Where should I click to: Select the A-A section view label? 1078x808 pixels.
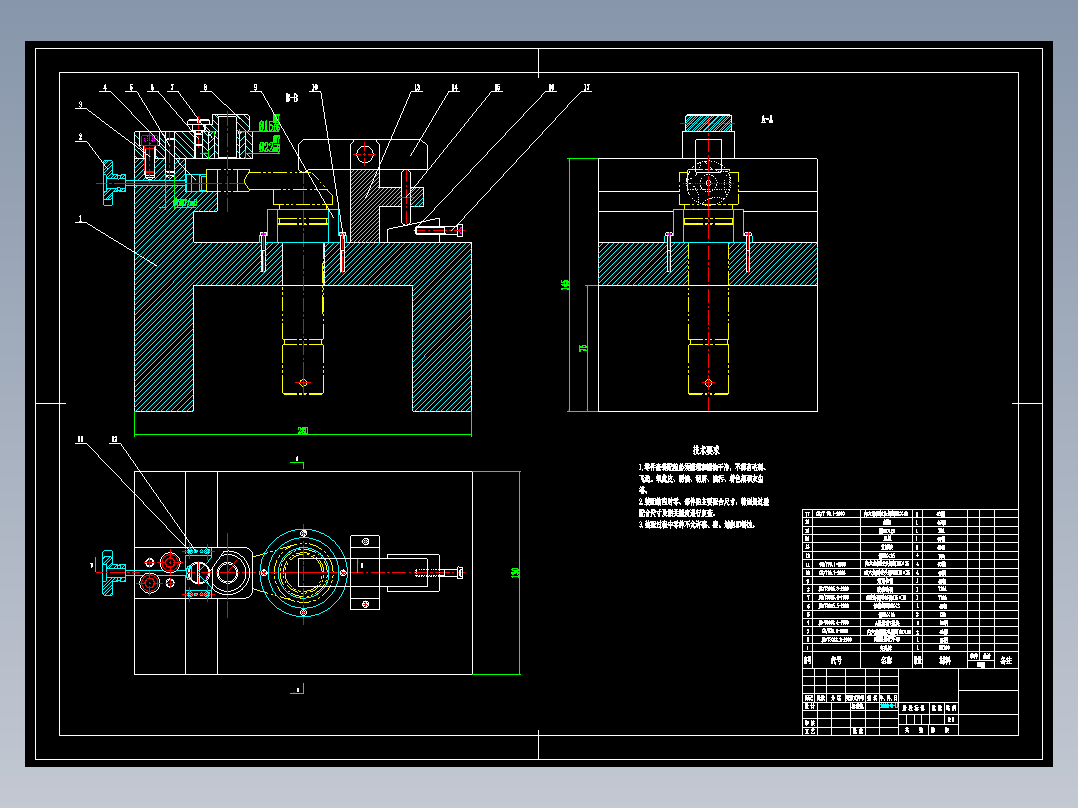pyautogui.click(x=767, y=119)
